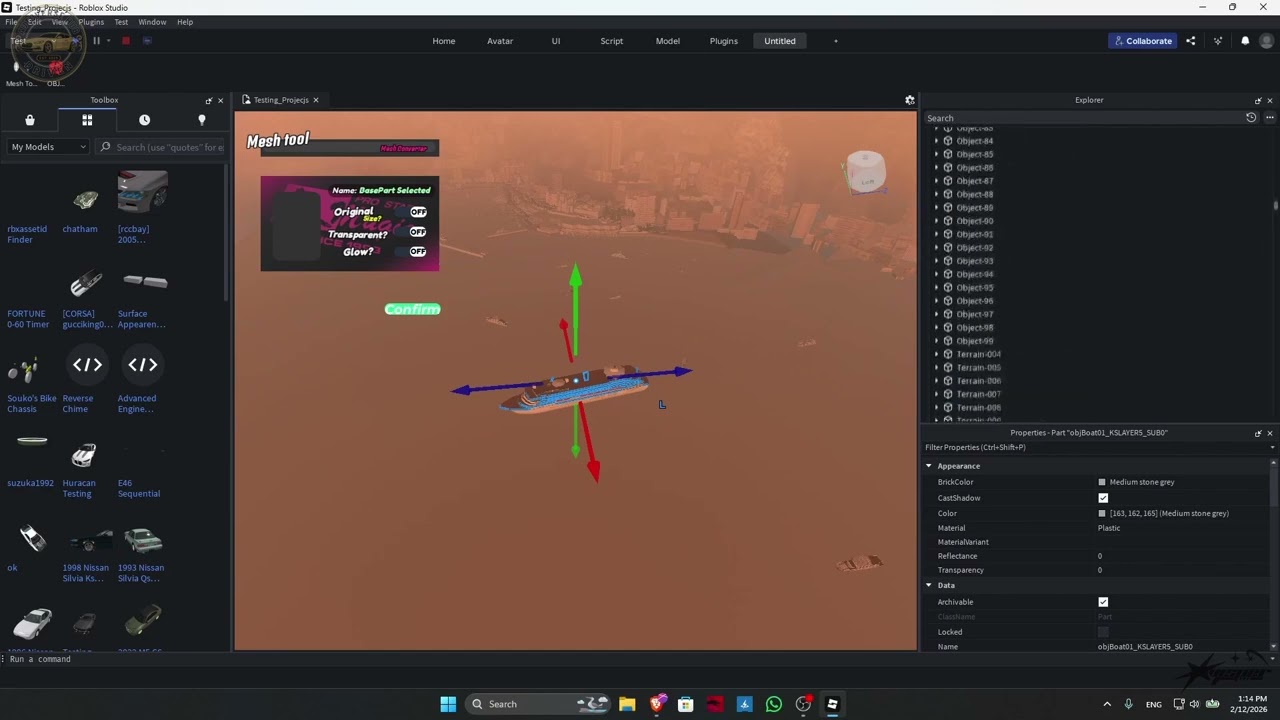Open File Explorer from taskbar
Screen dimensions: 1280x720
[x=627, y=704]
